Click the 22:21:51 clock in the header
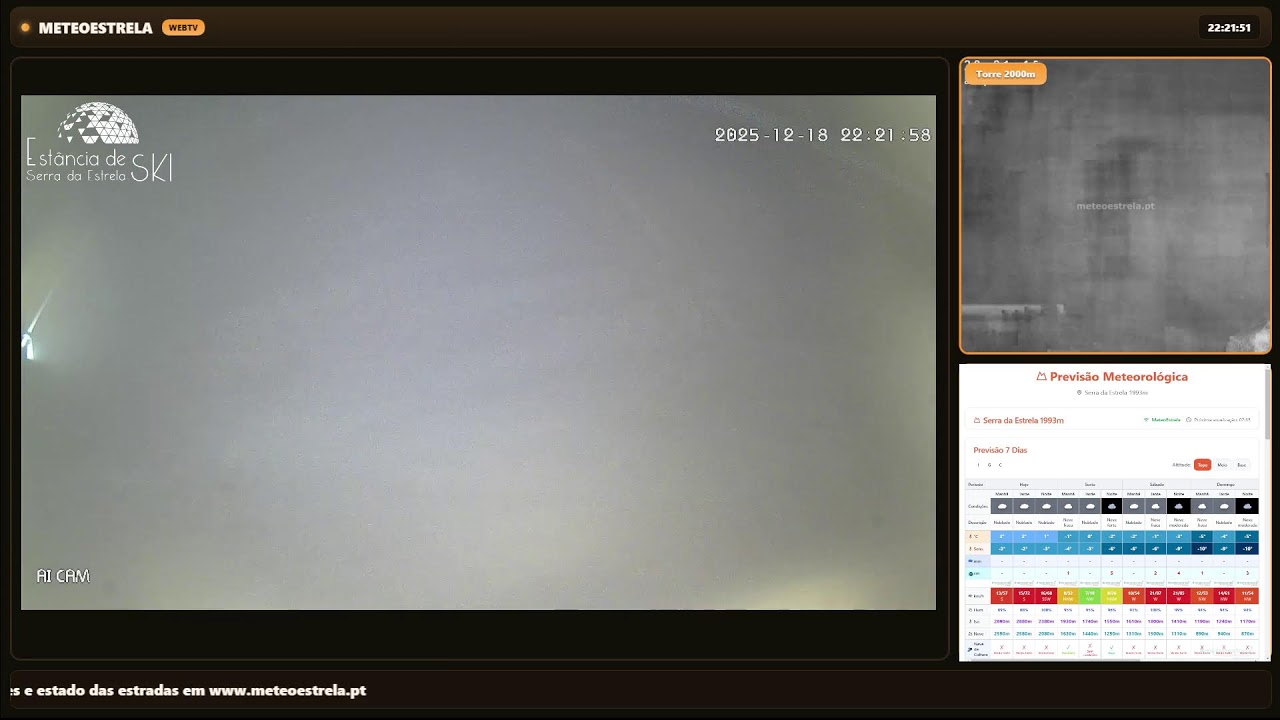 [1229, 28]
